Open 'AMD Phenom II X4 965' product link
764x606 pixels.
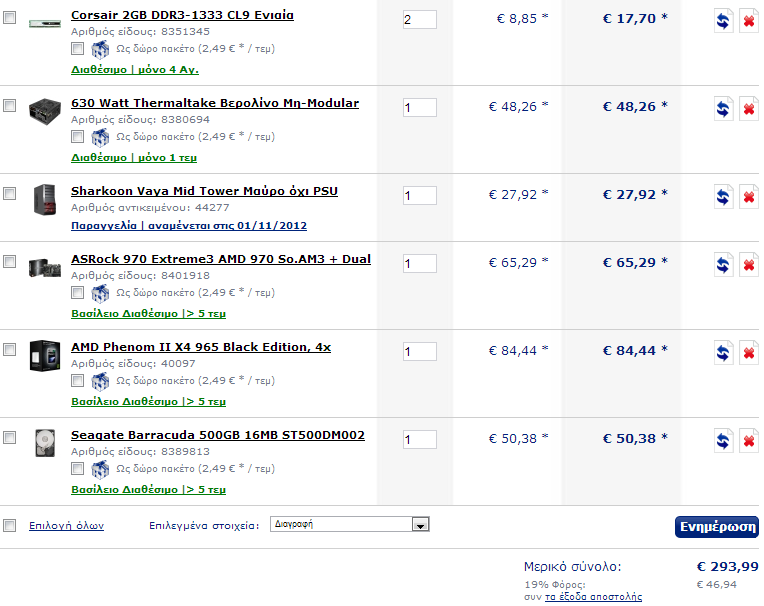201,347
